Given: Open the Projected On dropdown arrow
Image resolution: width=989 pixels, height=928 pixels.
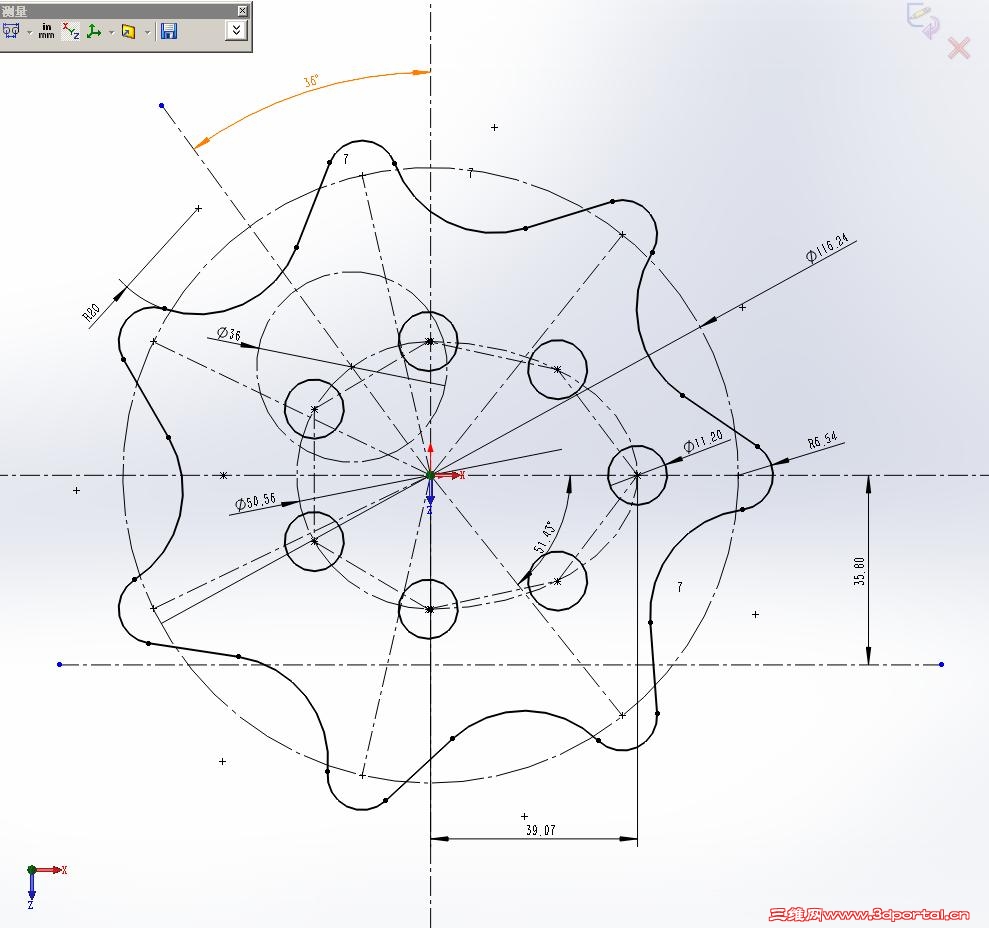Looking at the screenshot, I should click(x=148, y=32).
